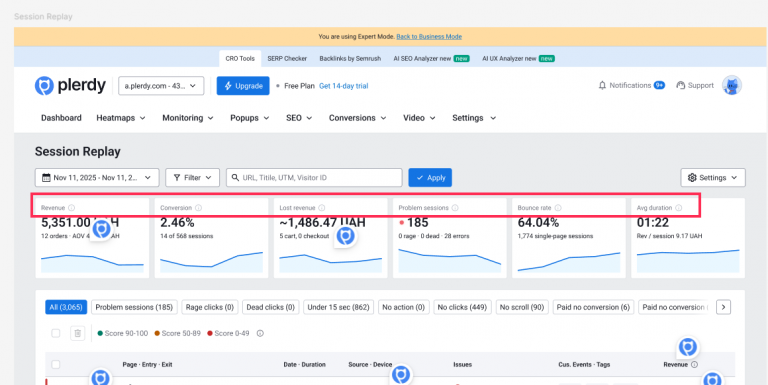Select Dead clicks (0) chip
The image size is (768, 385).
coord(270,307)
